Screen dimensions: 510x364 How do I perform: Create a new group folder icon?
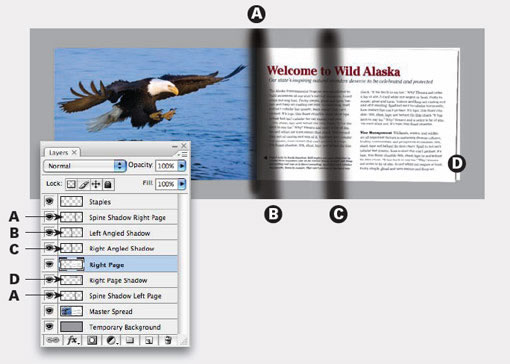130,340
